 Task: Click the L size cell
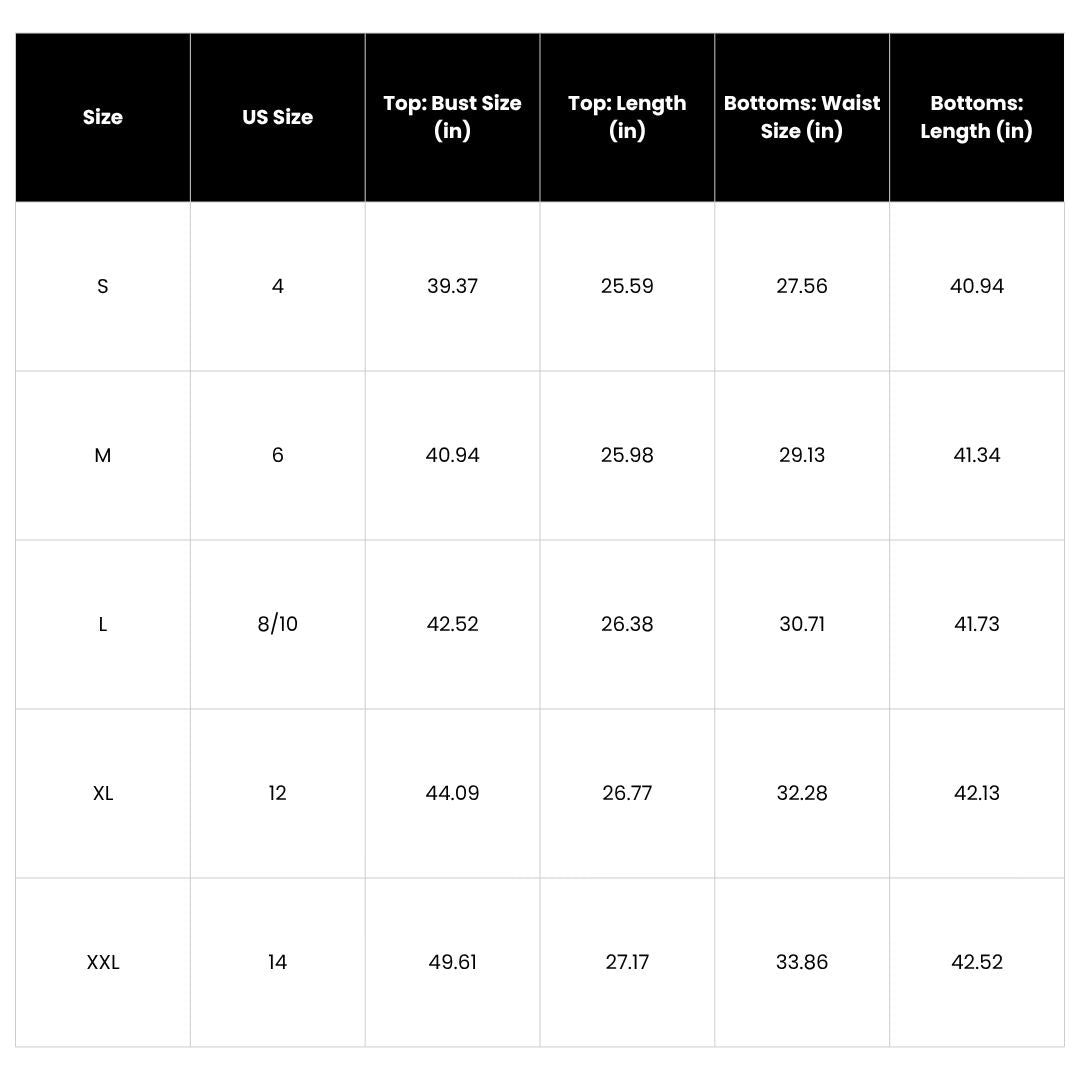pyautogui.click(x=103, y=625)
